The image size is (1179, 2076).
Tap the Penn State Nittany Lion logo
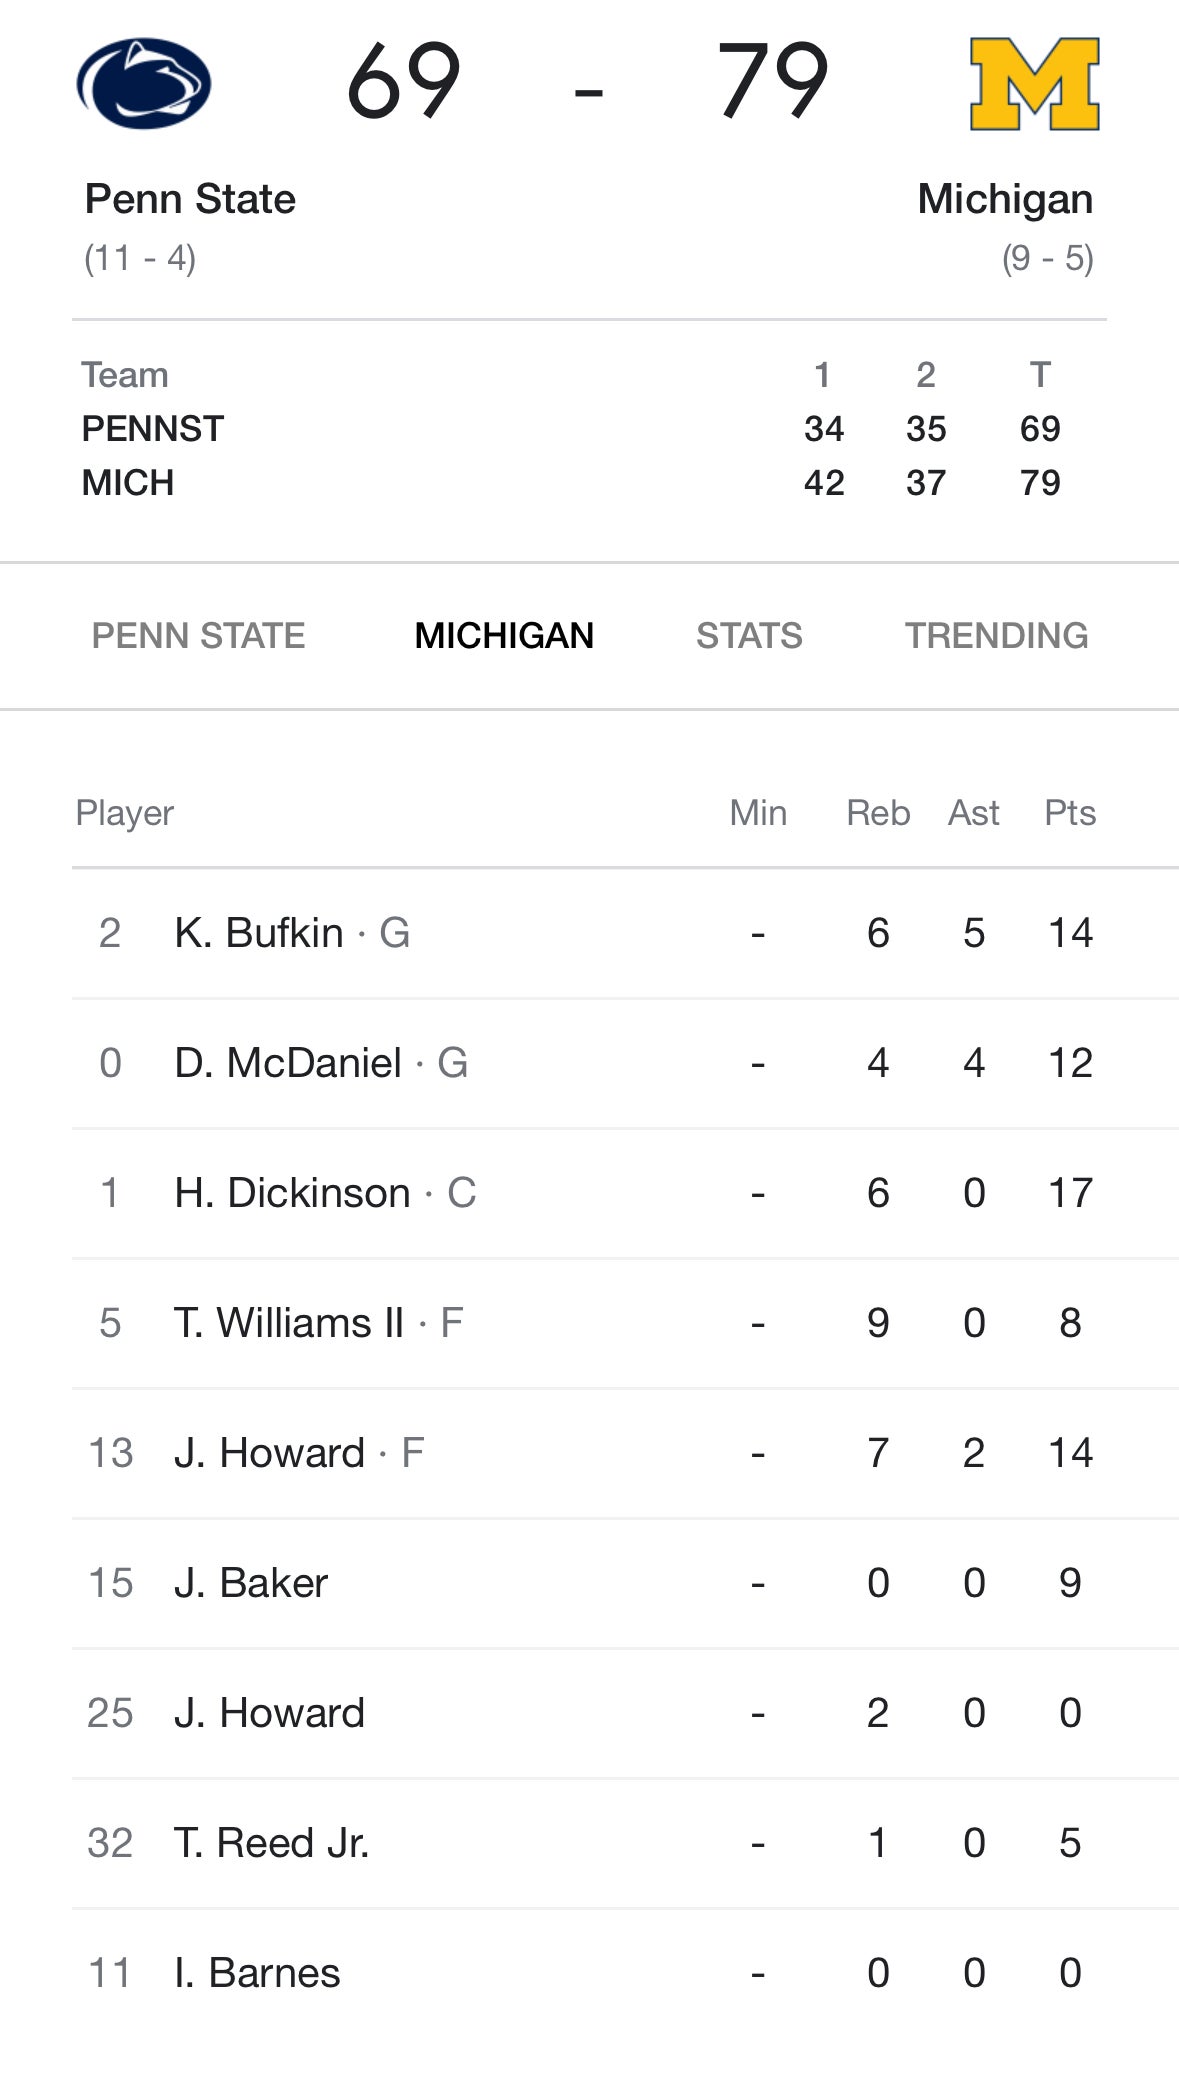tap(144, 84)
